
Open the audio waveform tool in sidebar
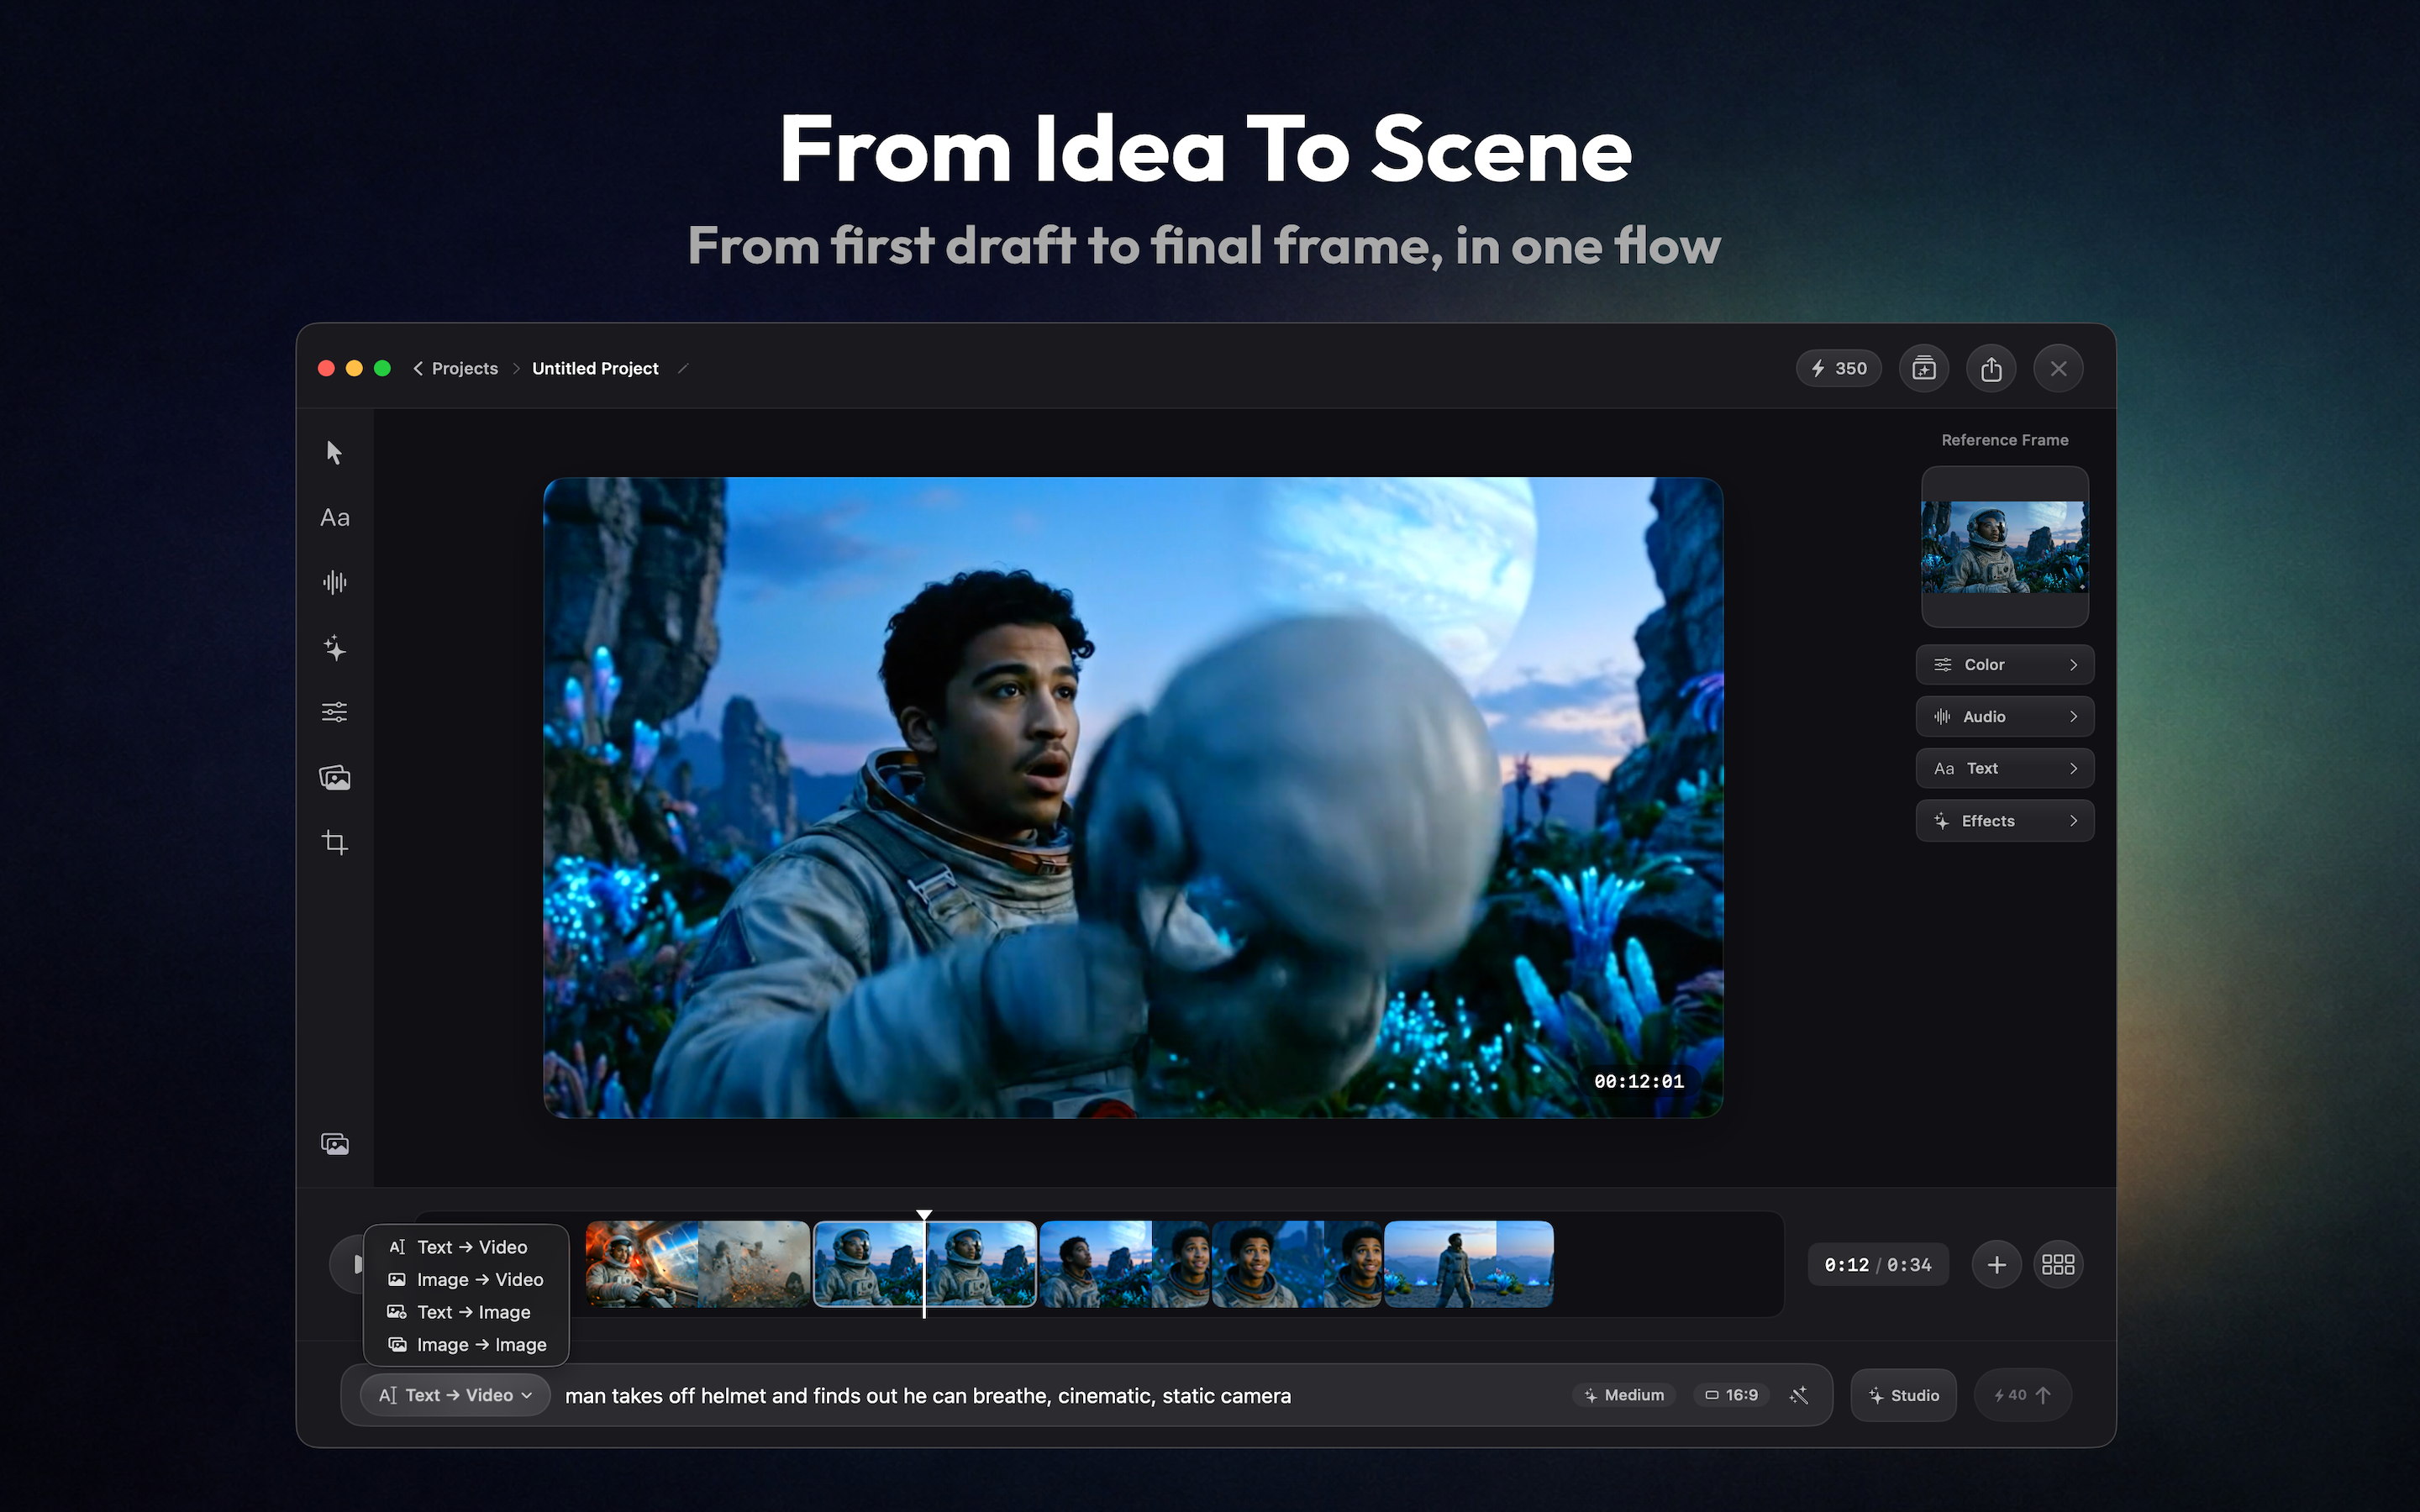point(334,582)
